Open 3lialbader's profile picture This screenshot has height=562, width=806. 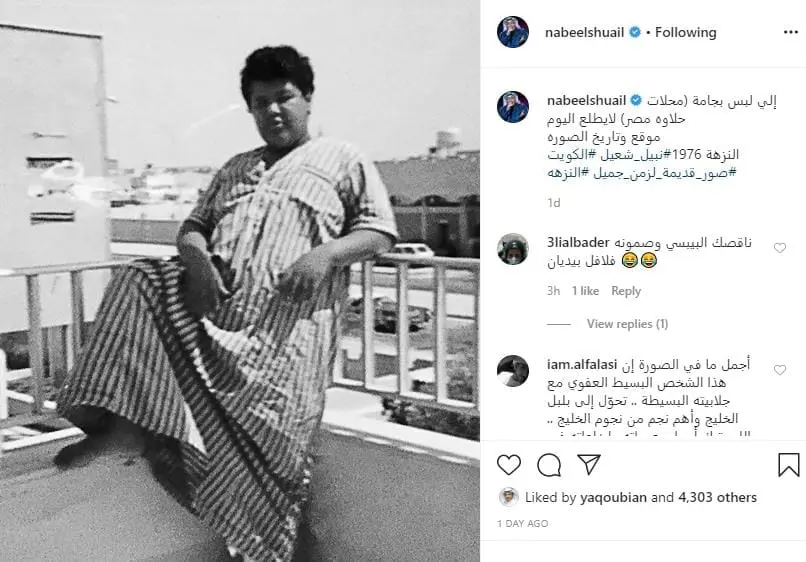click(512, 249)
